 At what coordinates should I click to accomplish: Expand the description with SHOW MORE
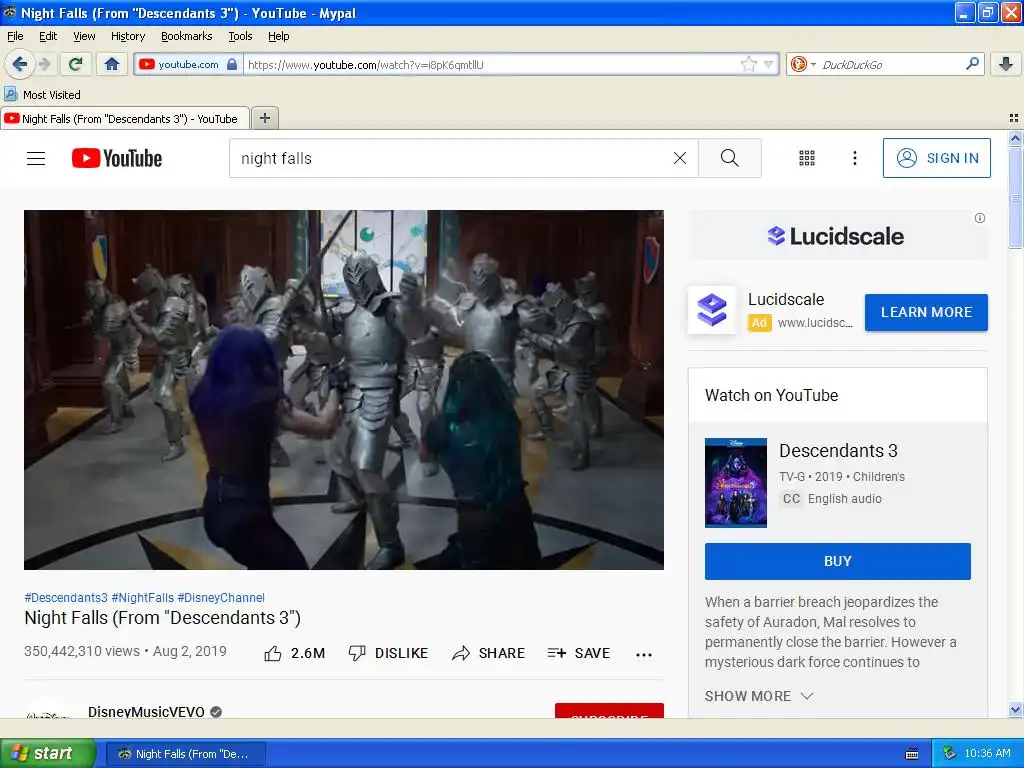pyautogui.click(x=759, y=696)
